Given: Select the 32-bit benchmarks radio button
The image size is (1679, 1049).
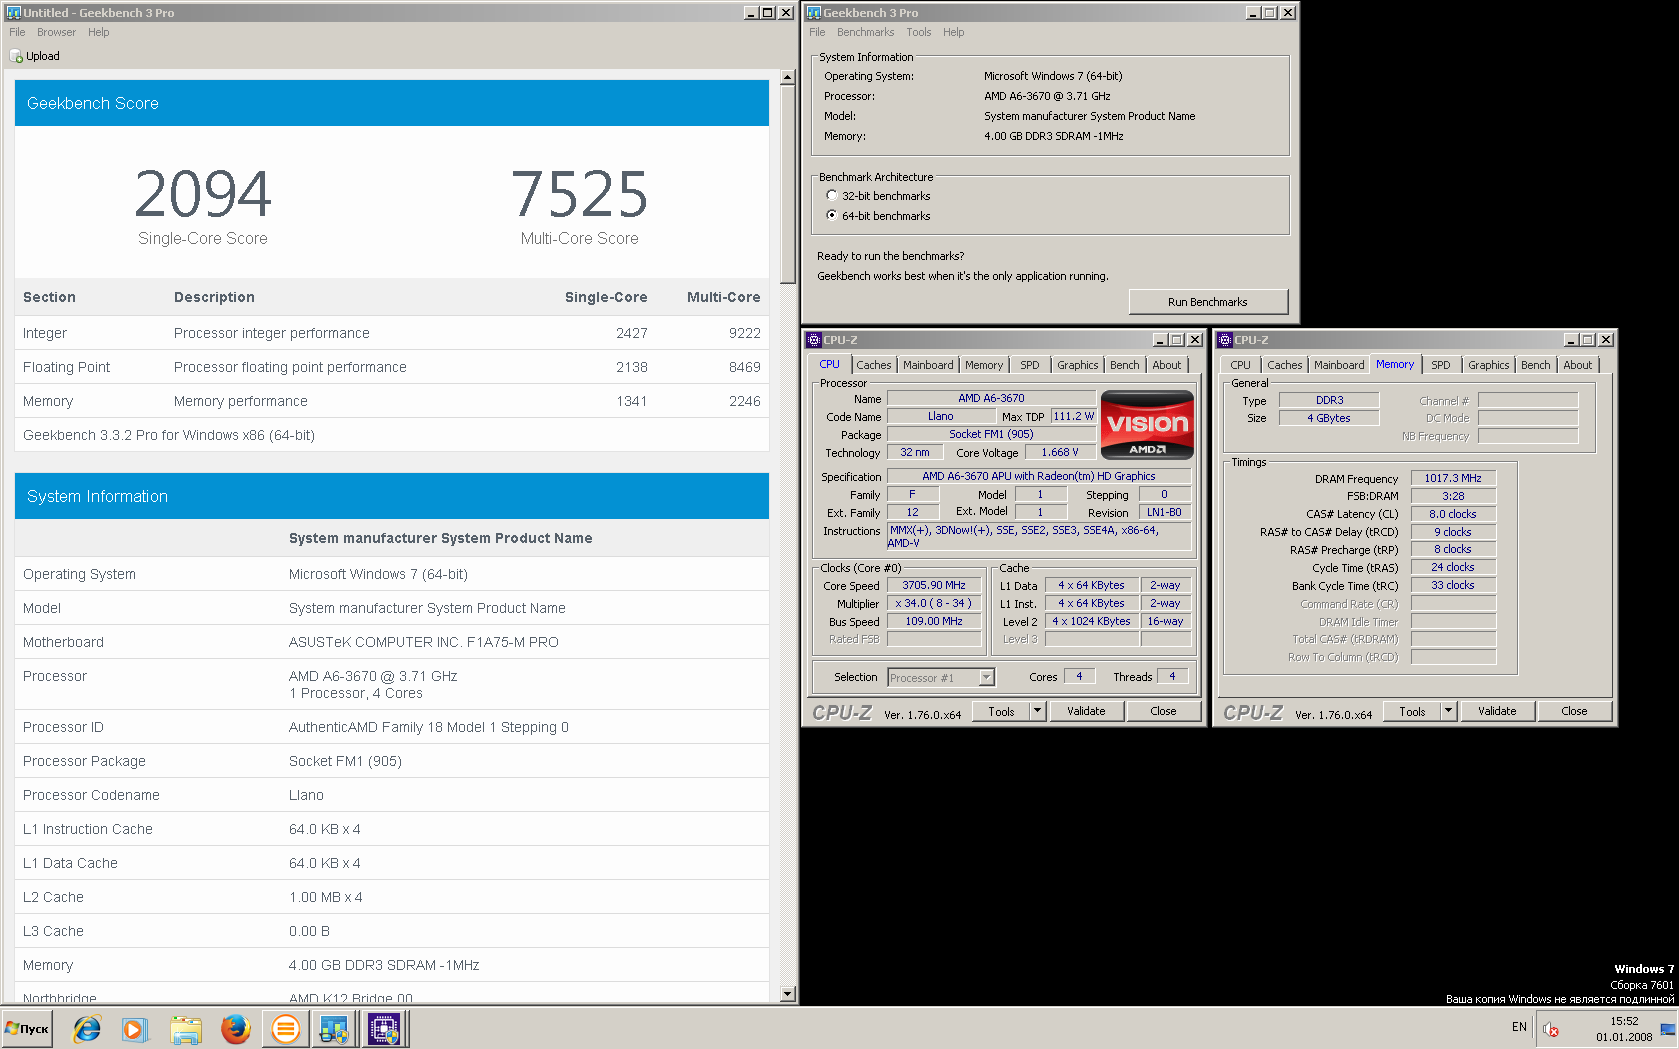Looking at the screenshot, I should coord(831,196).
